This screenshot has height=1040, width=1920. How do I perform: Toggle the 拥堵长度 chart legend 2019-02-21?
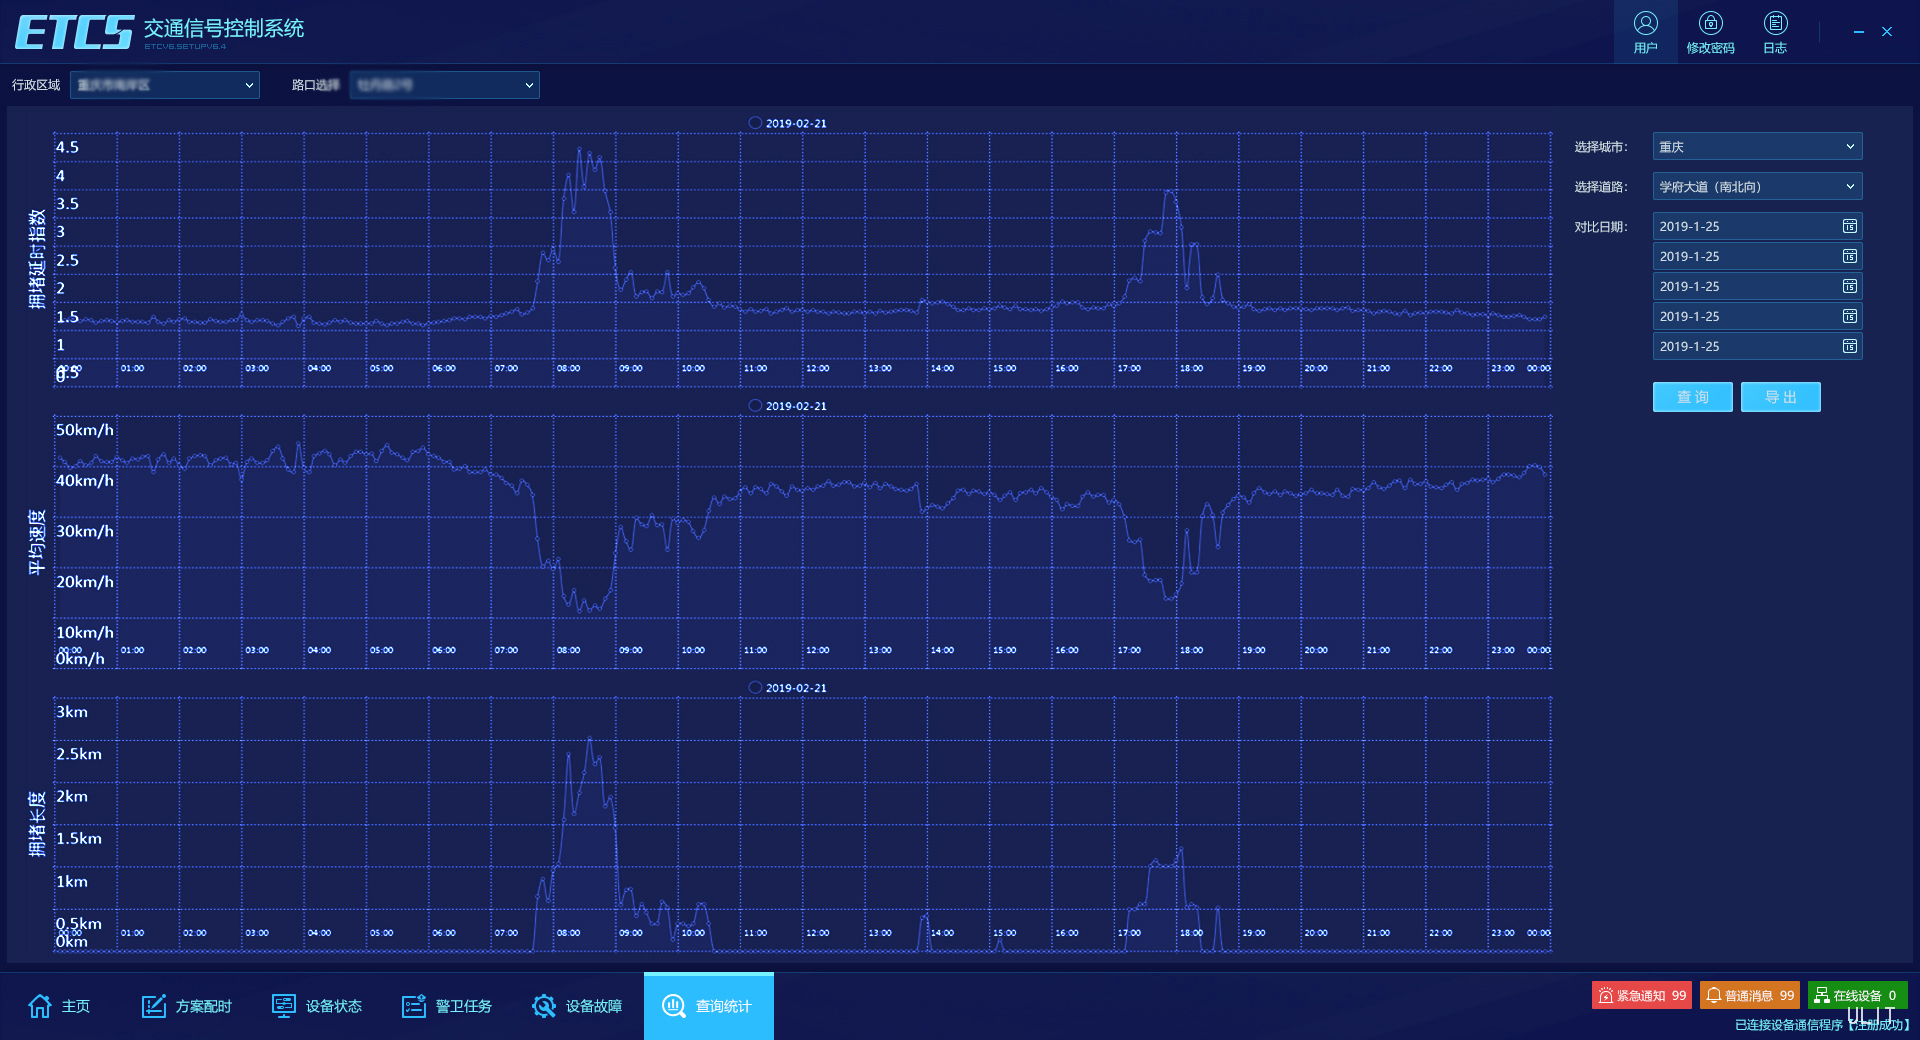tap(787, 688)
